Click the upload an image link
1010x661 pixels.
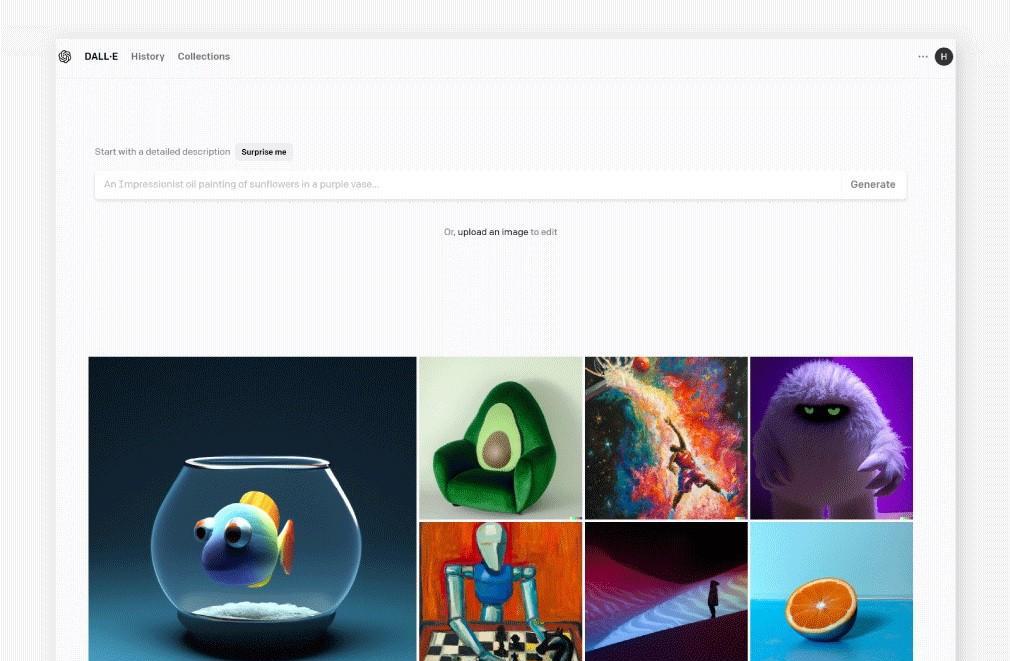coord(493,232)
